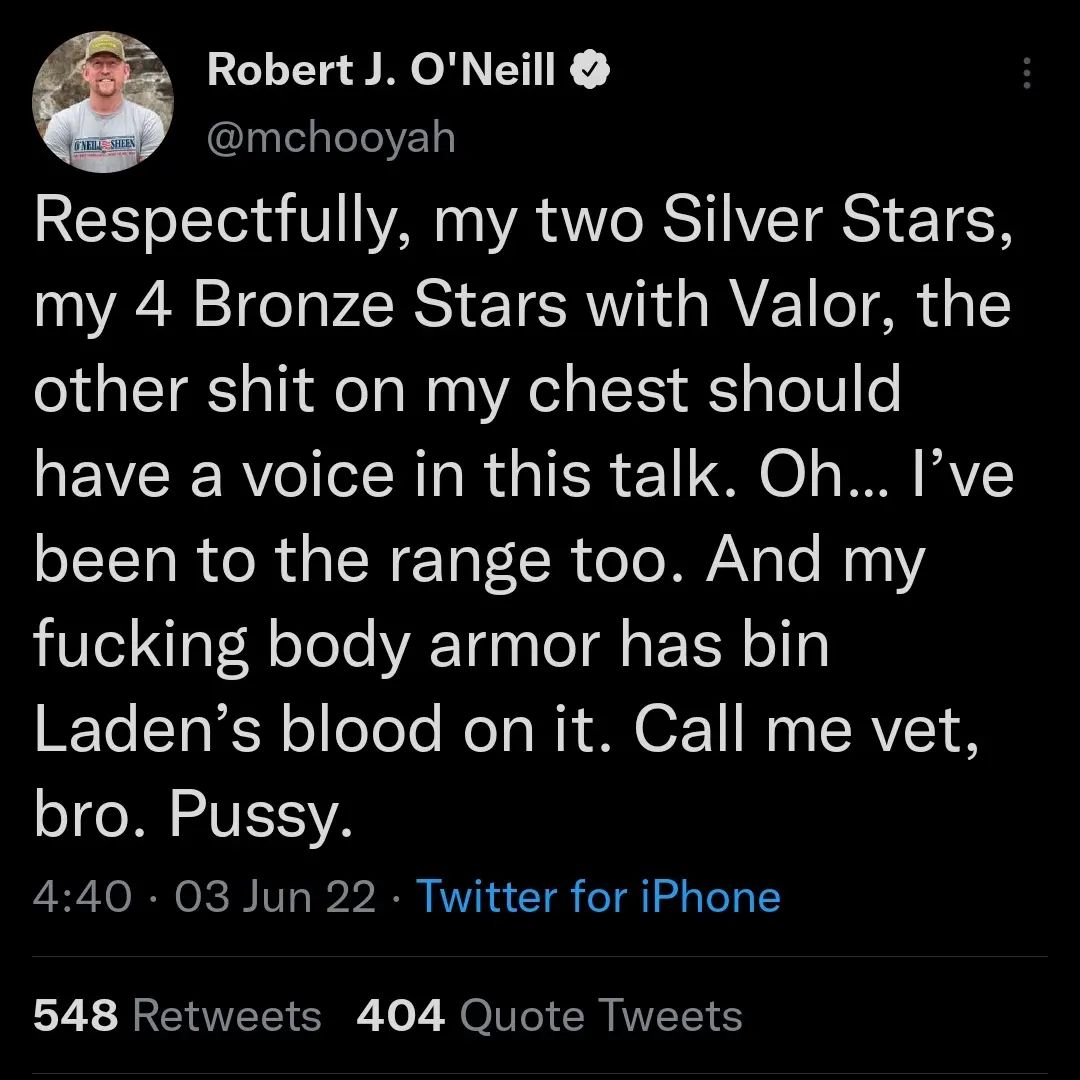Open the Robert J. O'Neill display name
1080x1080 pixels.
(x=381, y=70)
